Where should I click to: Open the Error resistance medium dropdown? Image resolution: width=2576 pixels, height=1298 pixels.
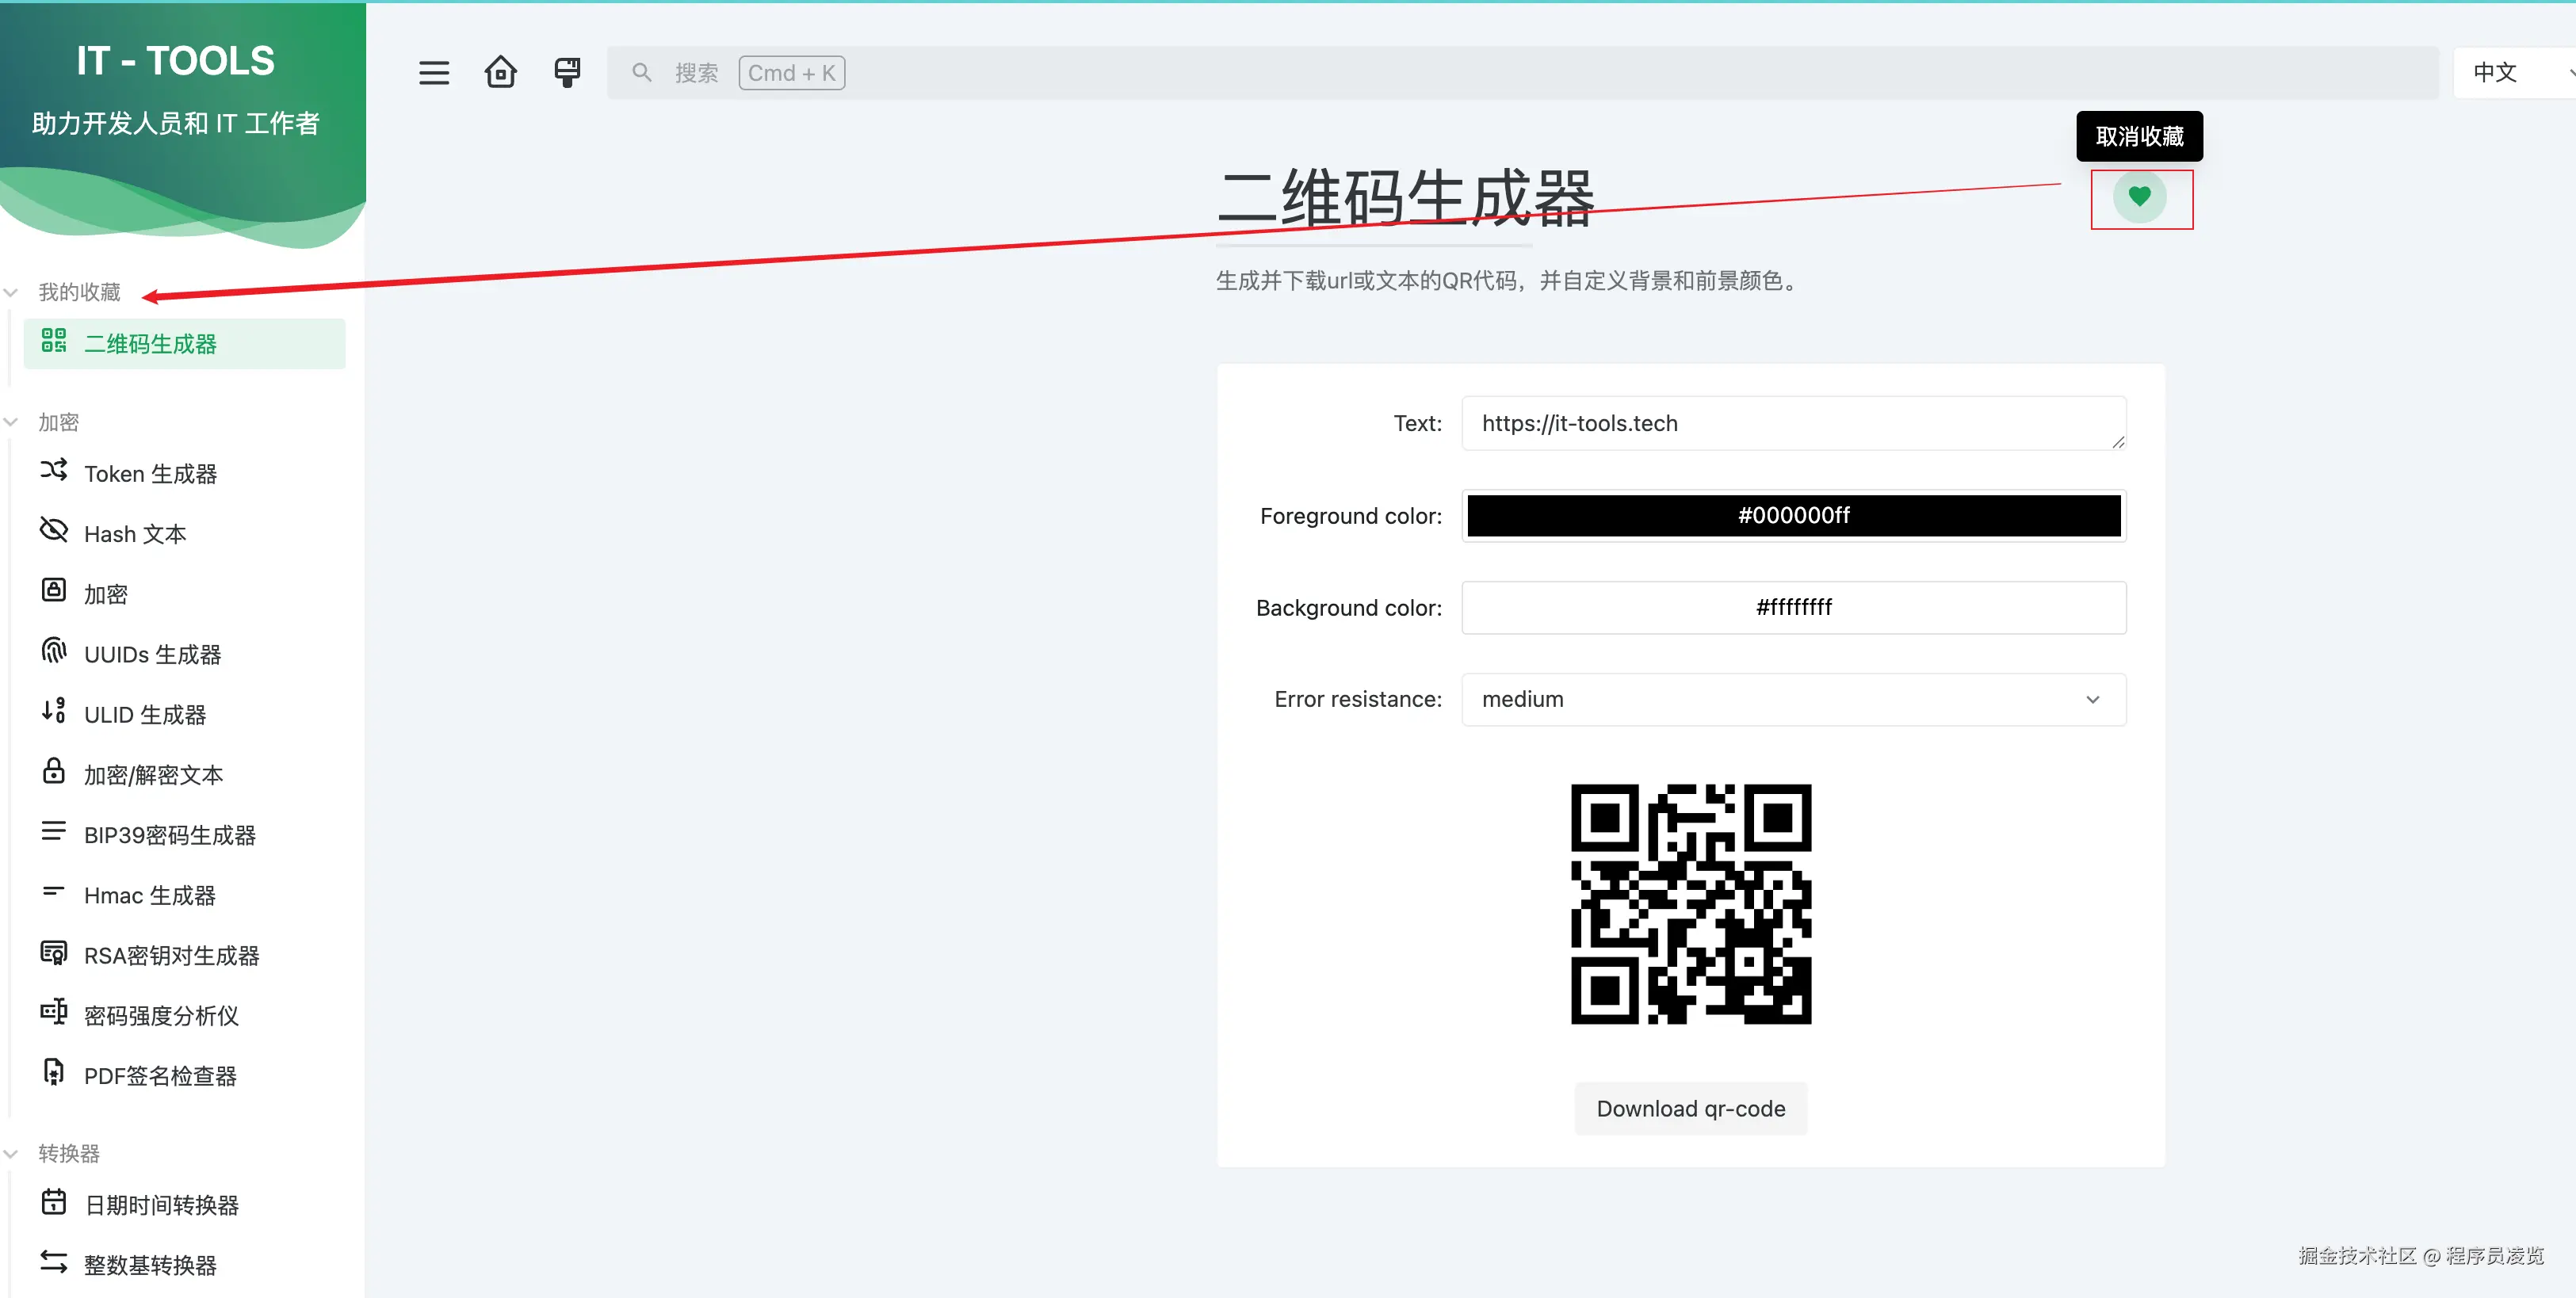tap(1792, 700)
